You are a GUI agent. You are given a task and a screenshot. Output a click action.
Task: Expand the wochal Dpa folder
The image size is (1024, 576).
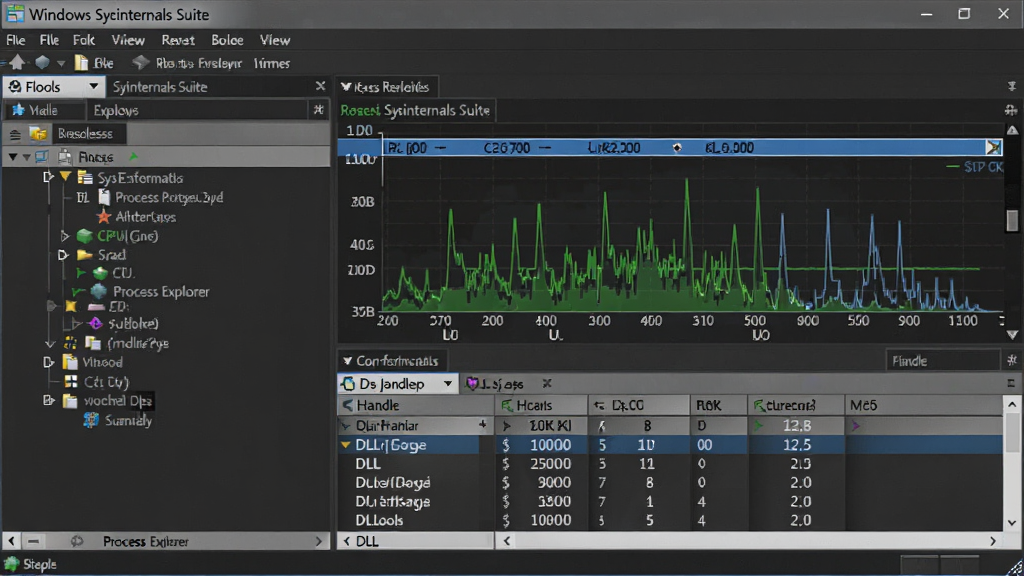(48, 400)
